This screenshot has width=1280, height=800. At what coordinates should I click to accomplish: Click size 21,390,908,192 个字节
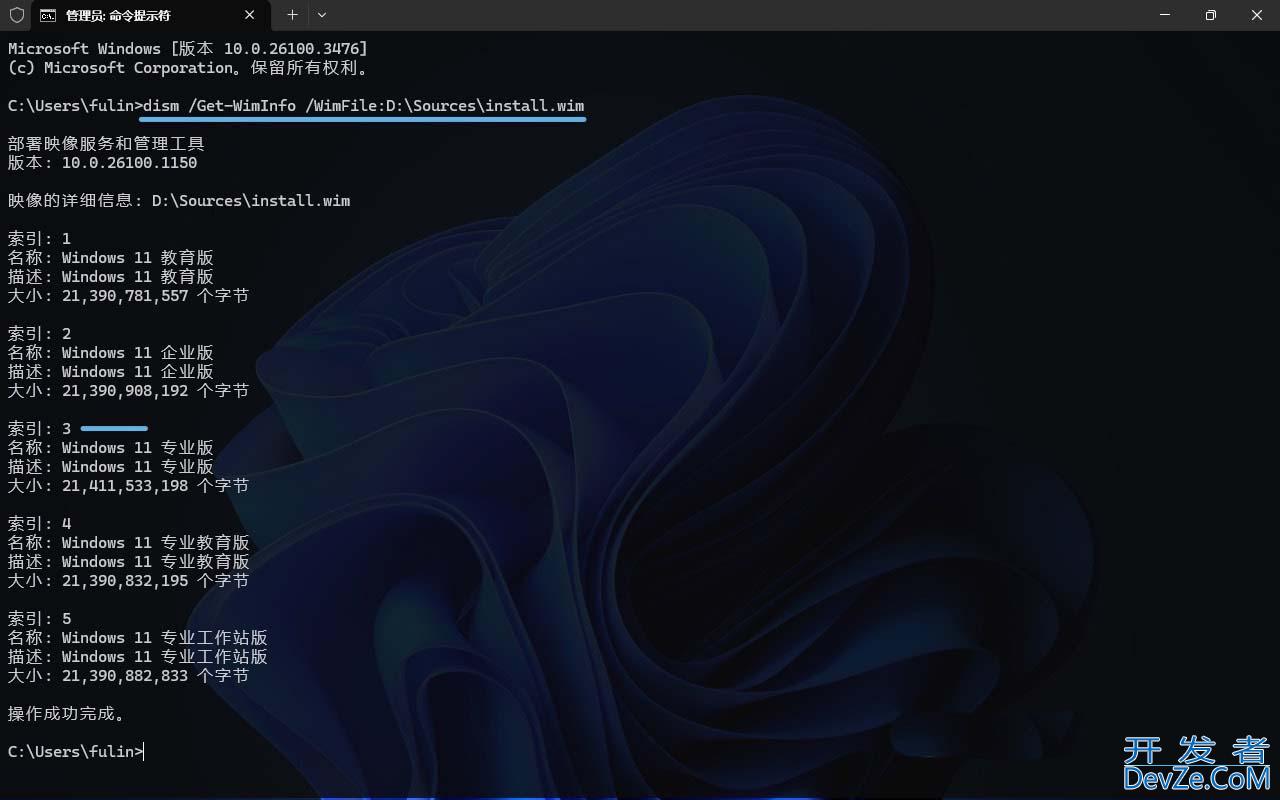pyautogui.click(x=129, y=391)
